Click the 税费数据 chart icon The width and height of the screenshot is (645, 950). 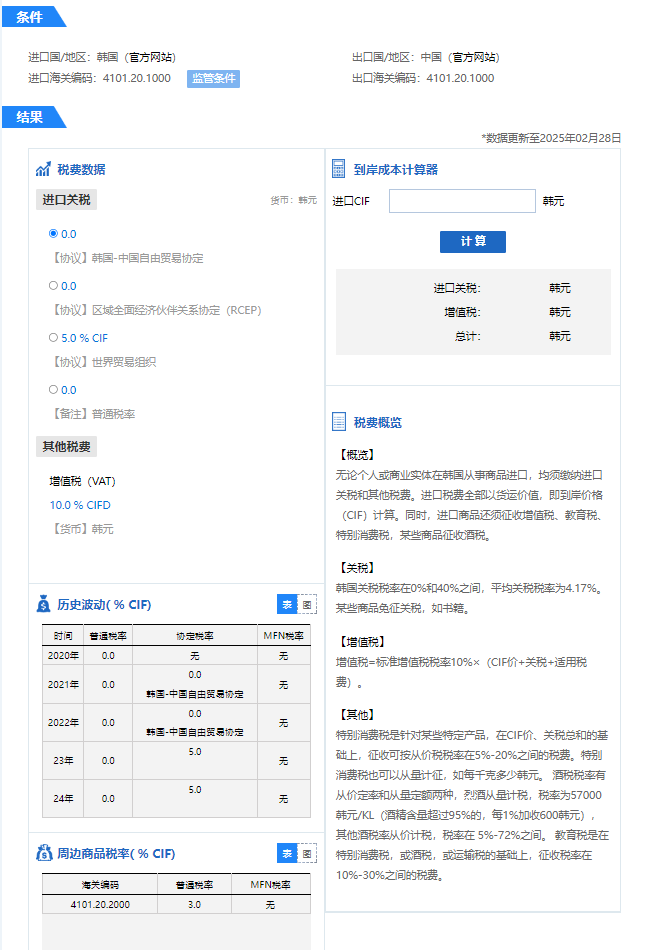click(43, 170)
